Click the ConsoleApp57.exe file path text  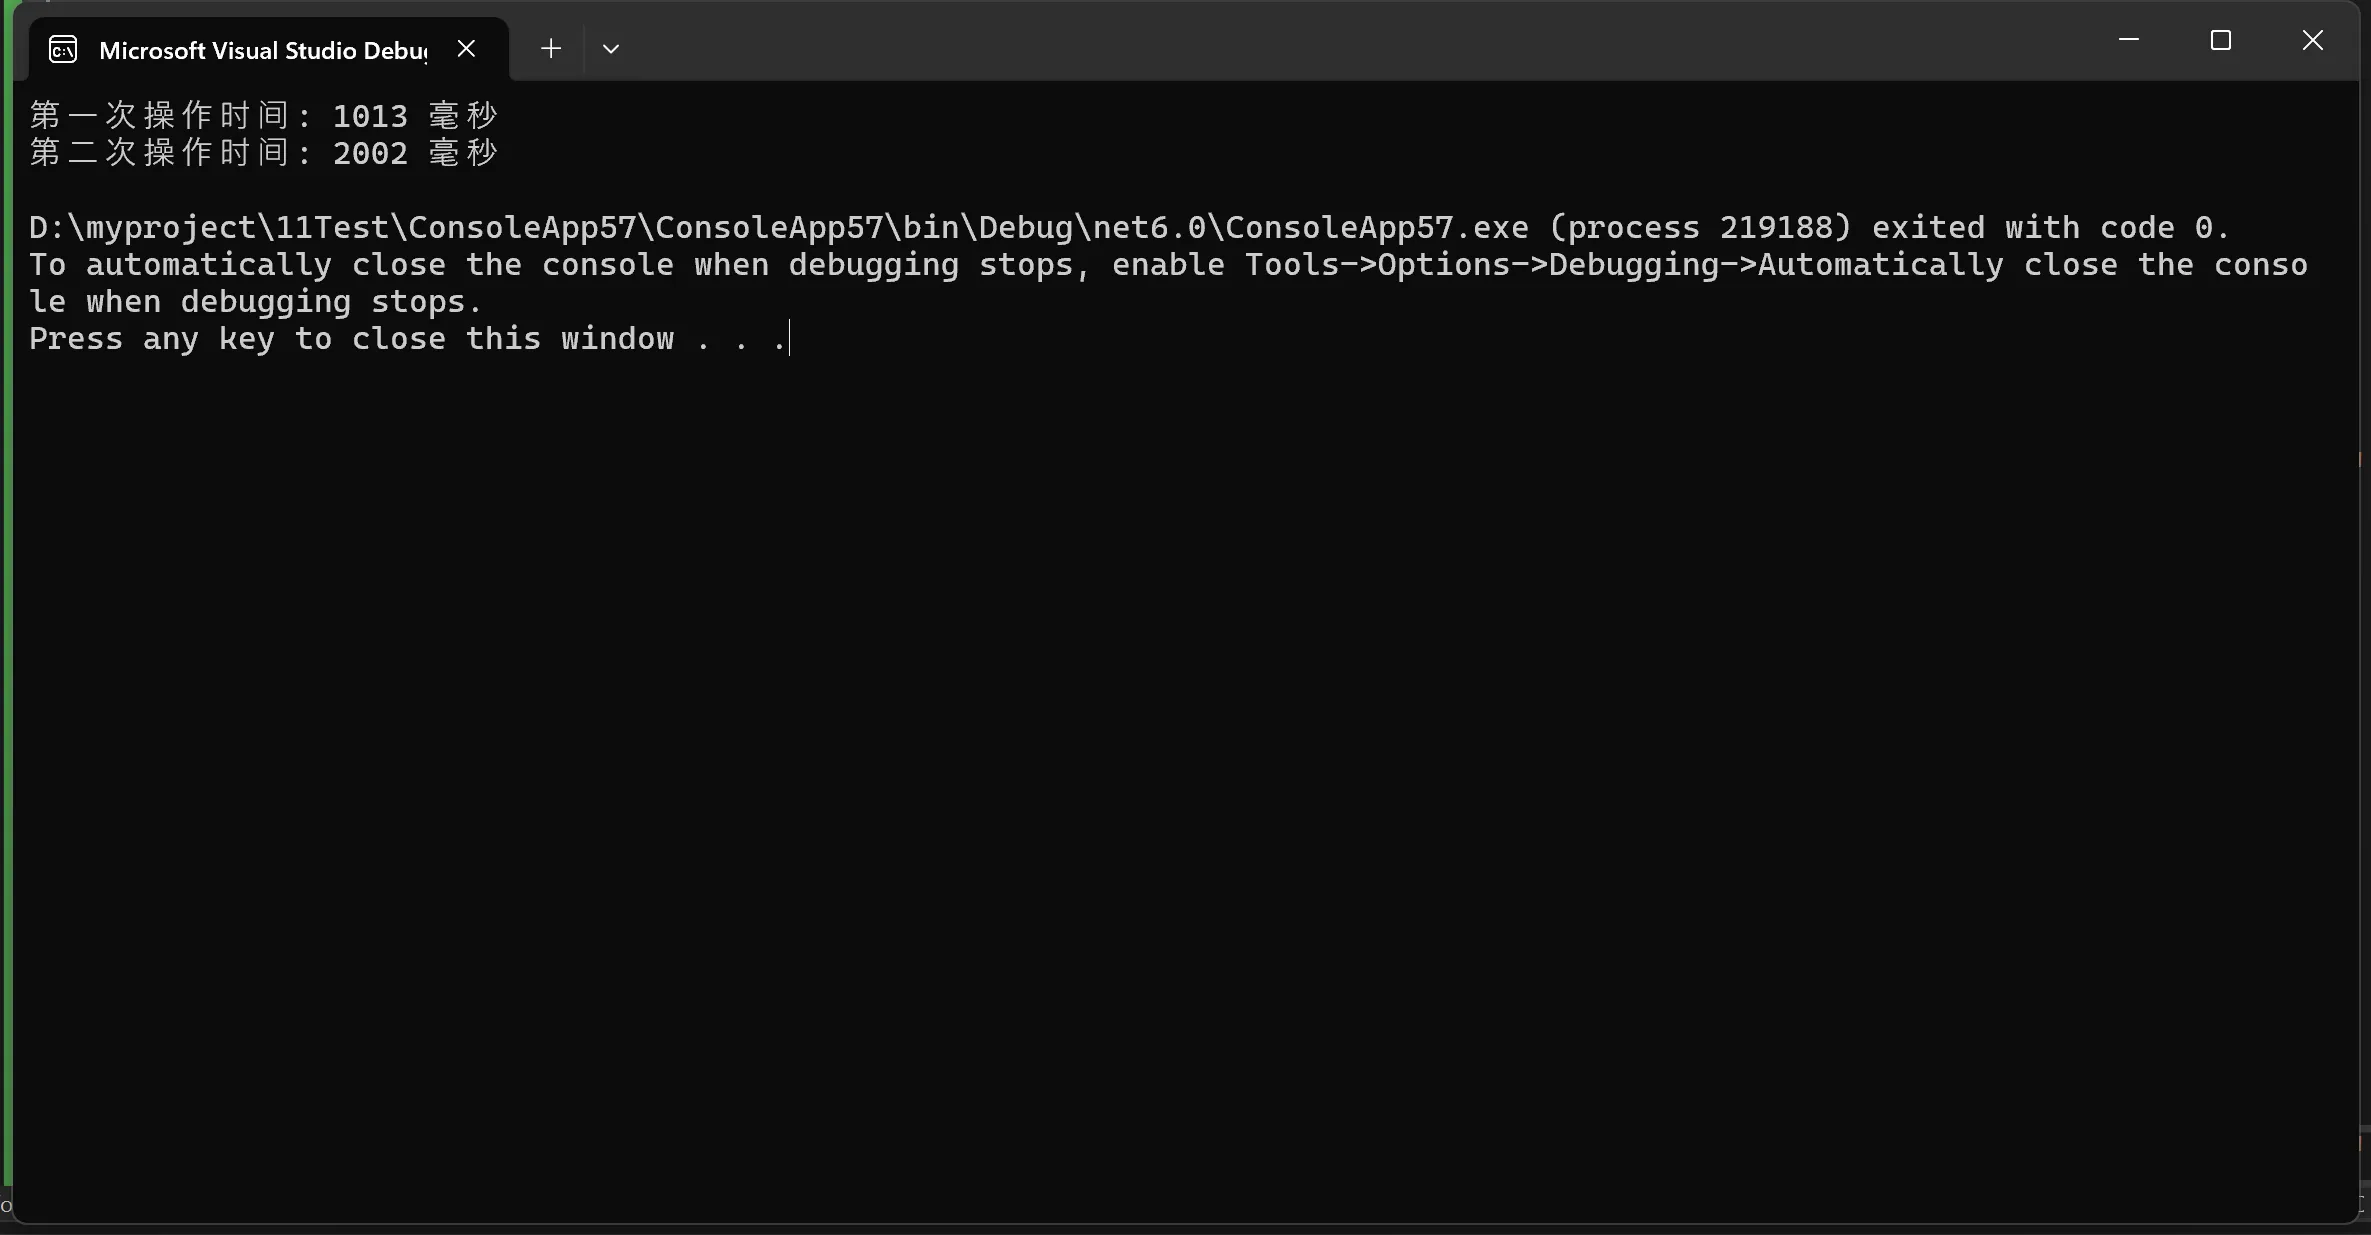779,227
